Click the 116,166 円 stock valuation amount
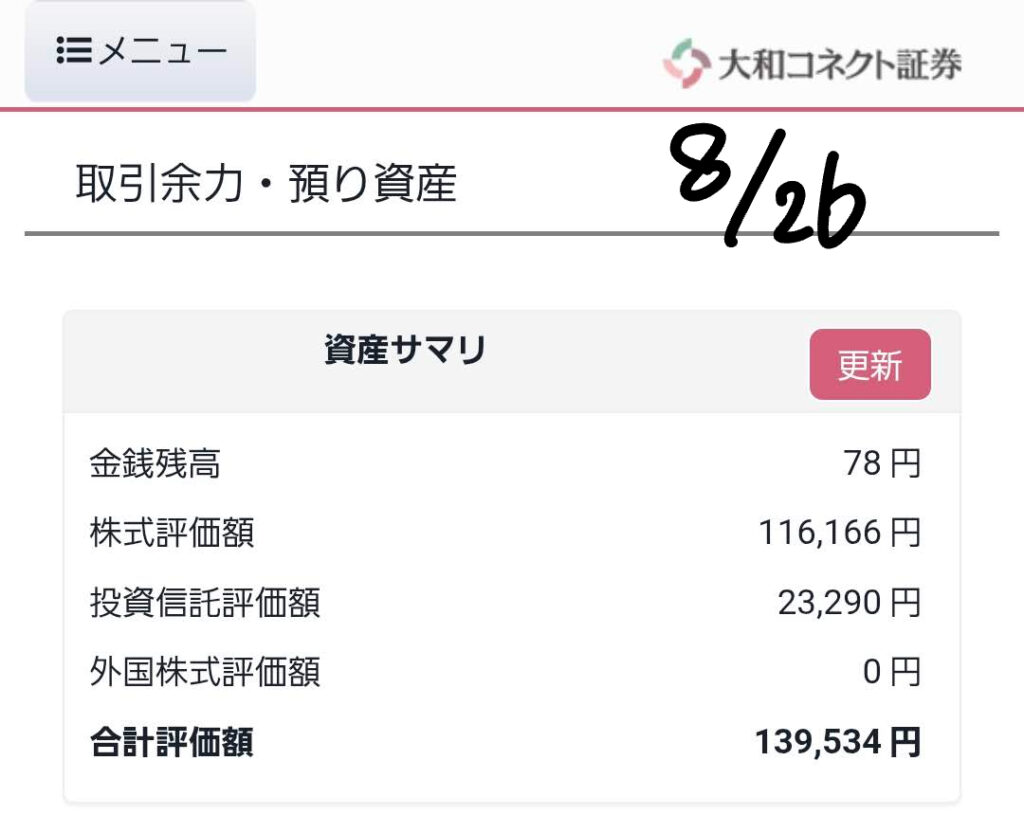The height and width of the screenshot is (815, 1024). pyautogui.click(x=840, y=533)
